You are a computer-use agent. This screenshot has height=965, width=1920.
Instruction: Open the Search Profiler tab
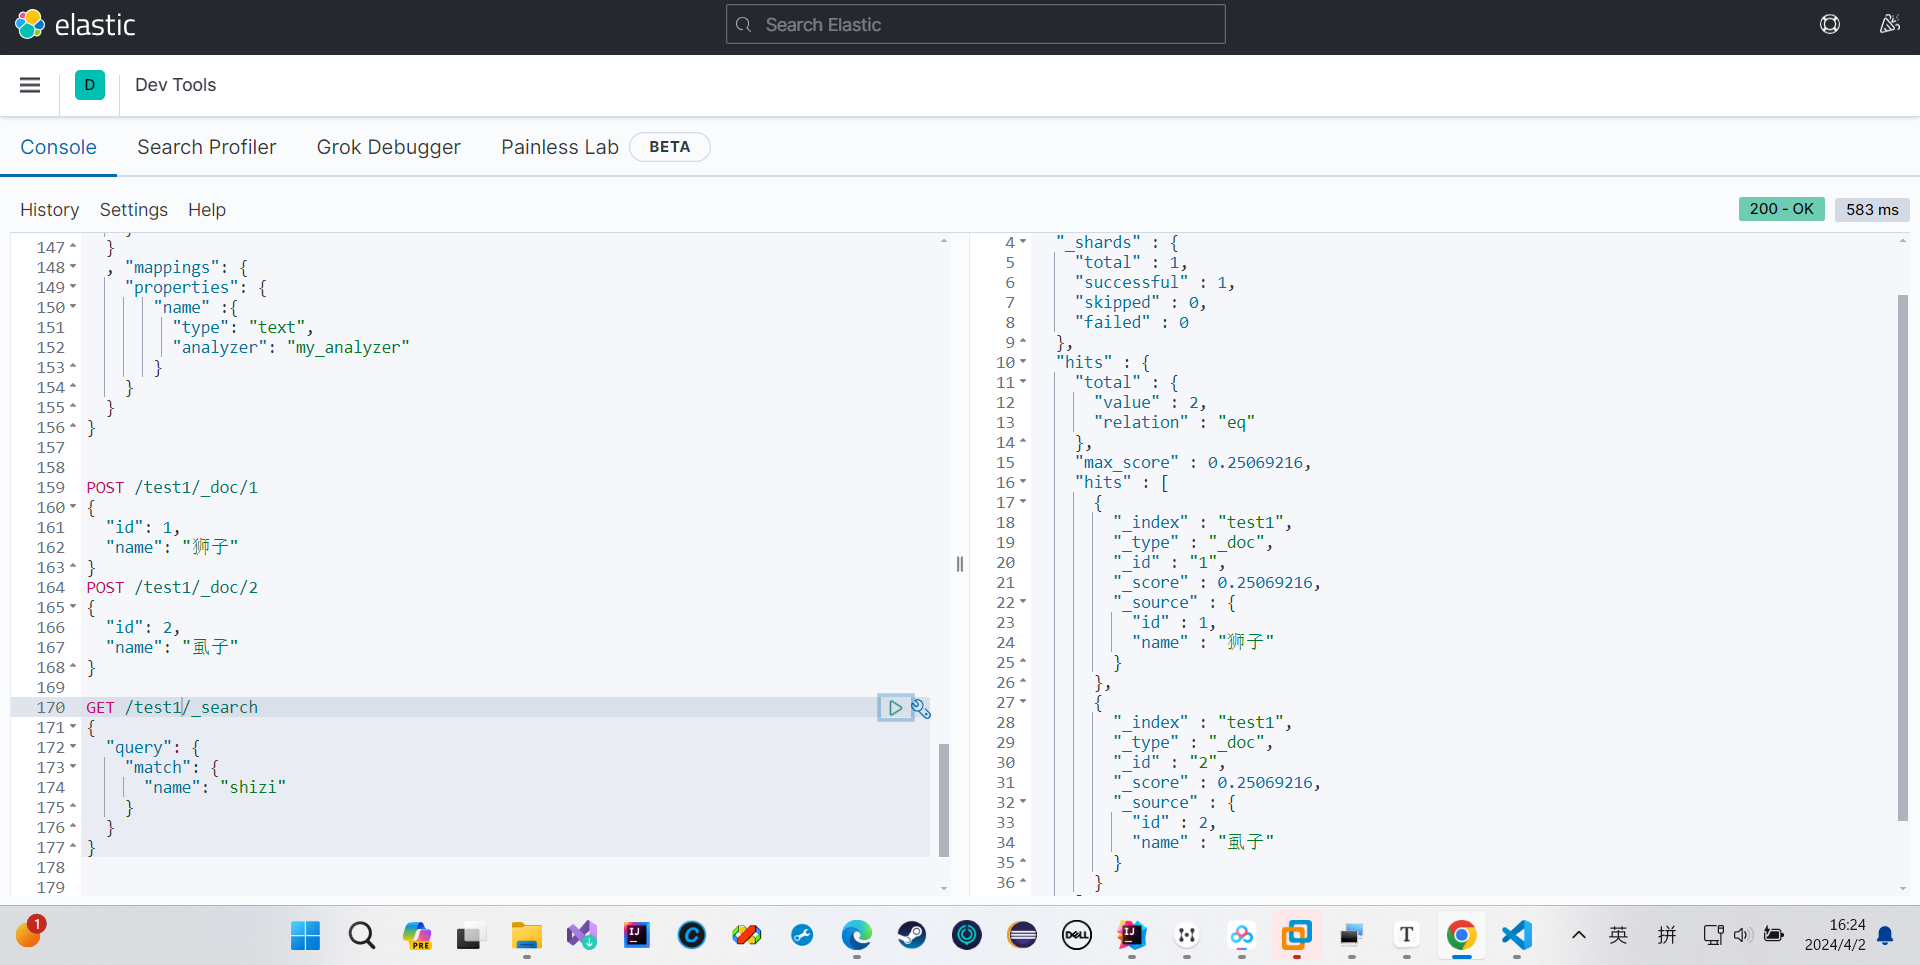(x=206, y=147)
